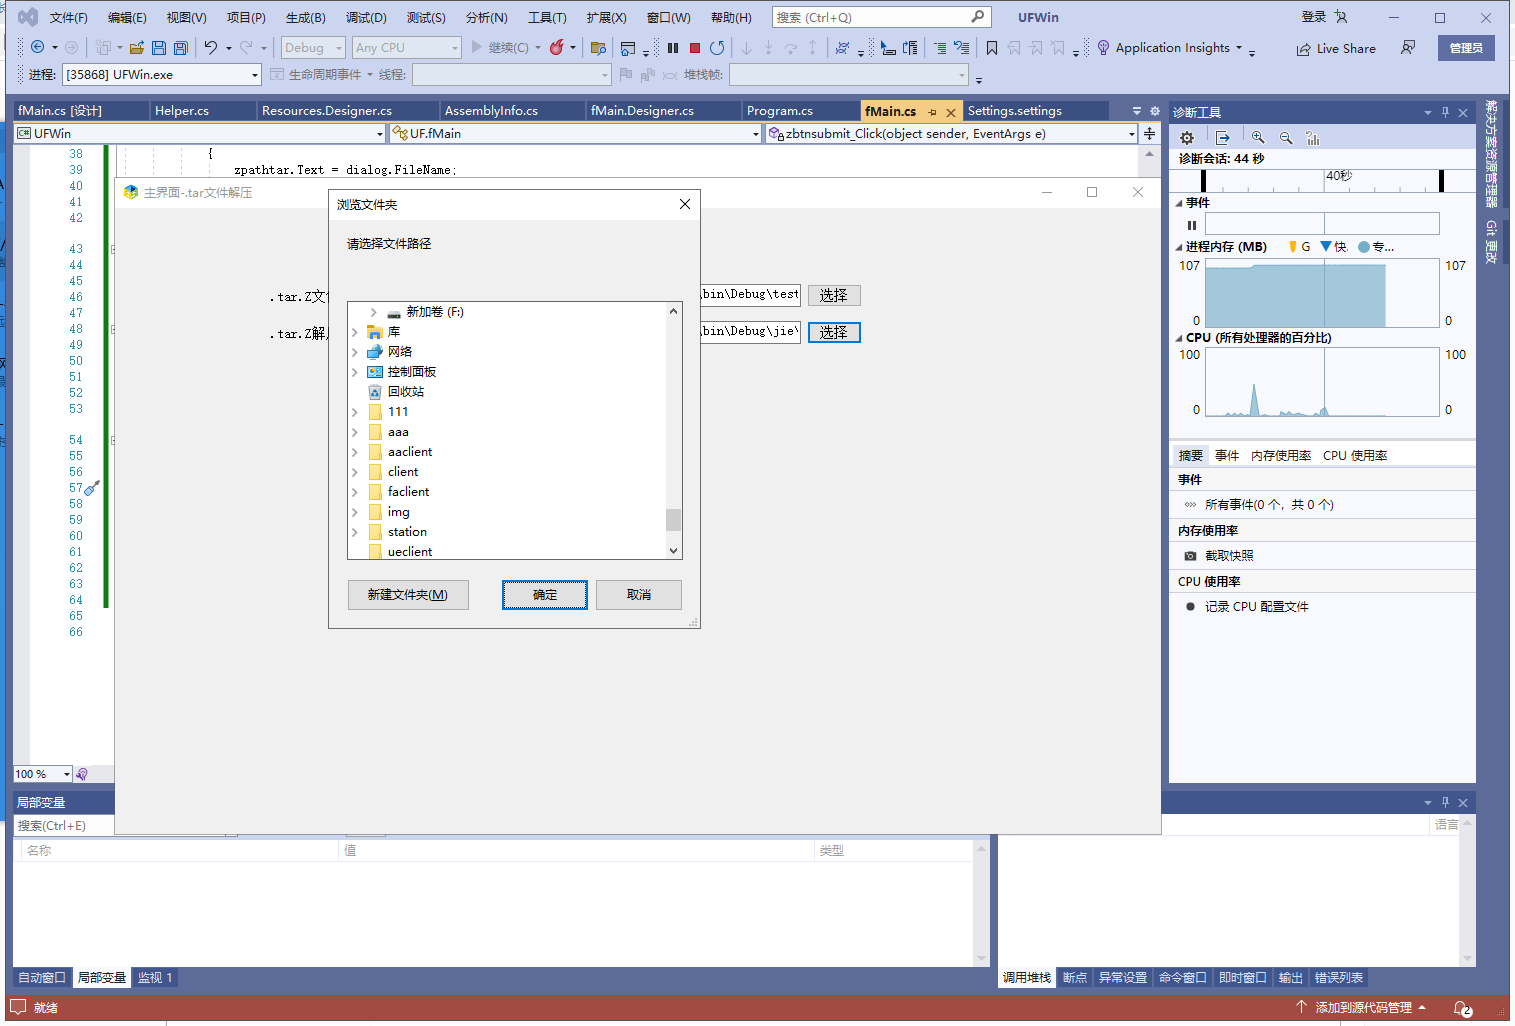Click the 管理员 button

click(x=1466, y=48)
